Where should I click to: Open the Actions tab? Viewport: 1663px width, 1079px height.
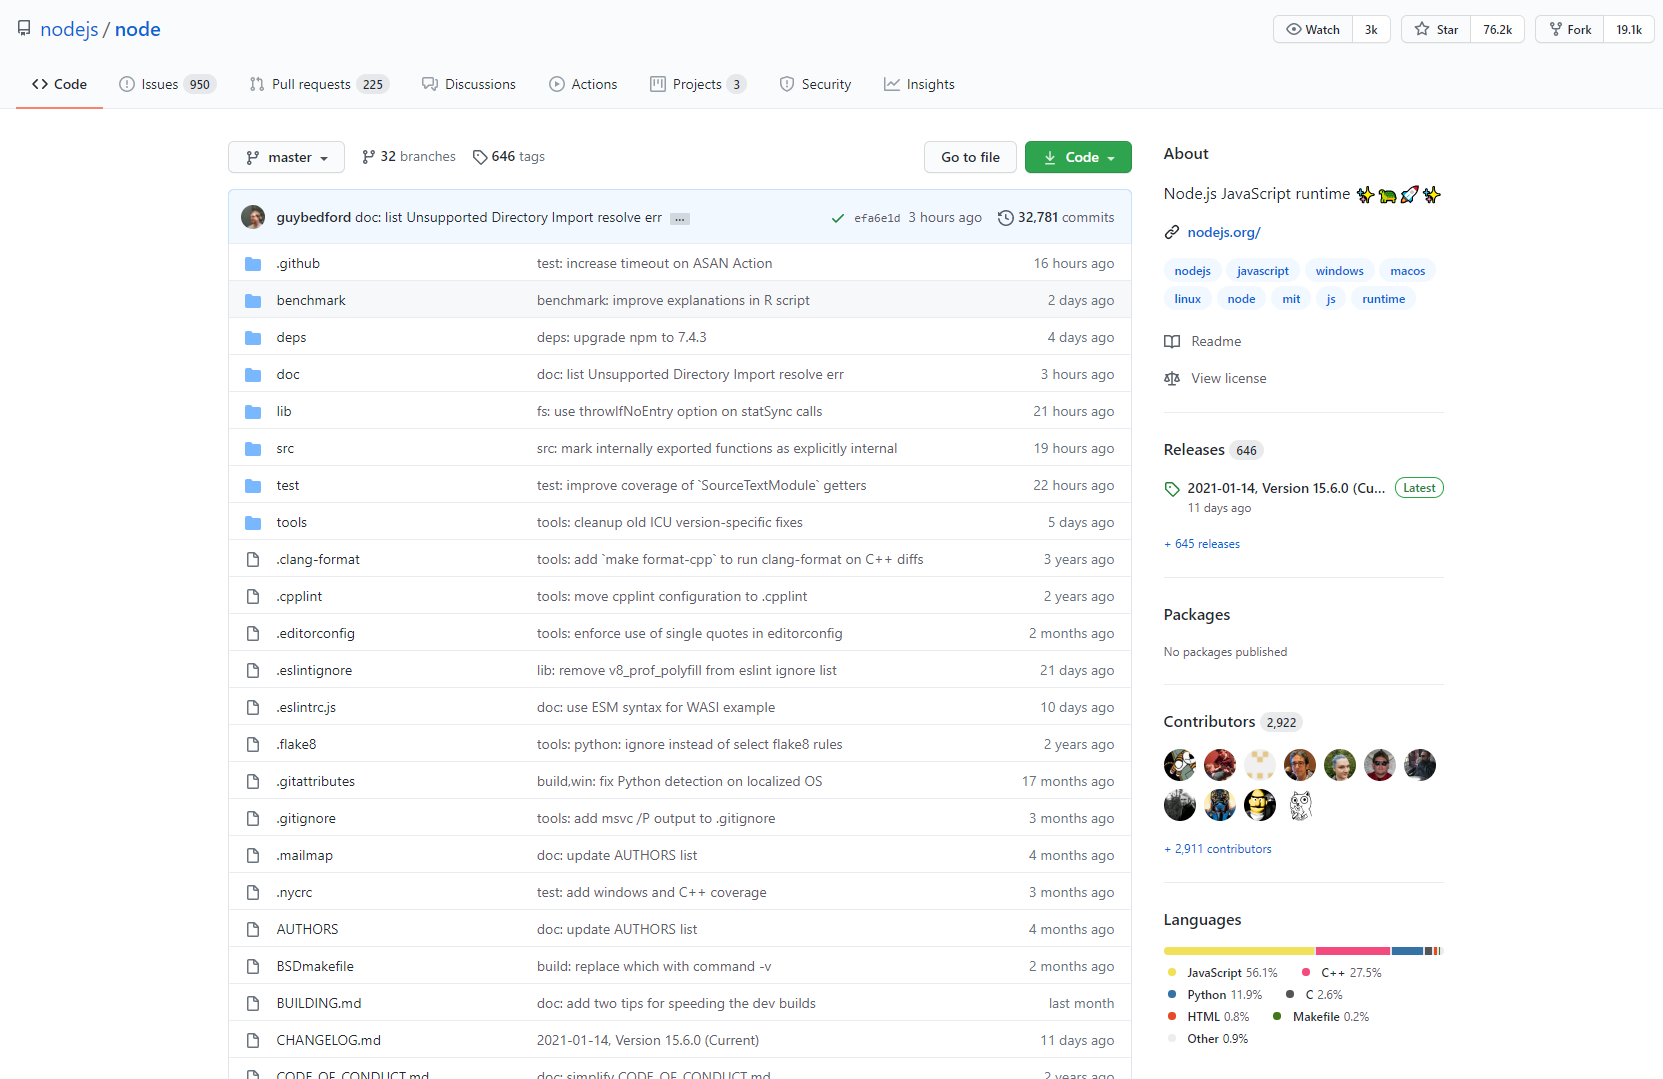tap(583, 84)
